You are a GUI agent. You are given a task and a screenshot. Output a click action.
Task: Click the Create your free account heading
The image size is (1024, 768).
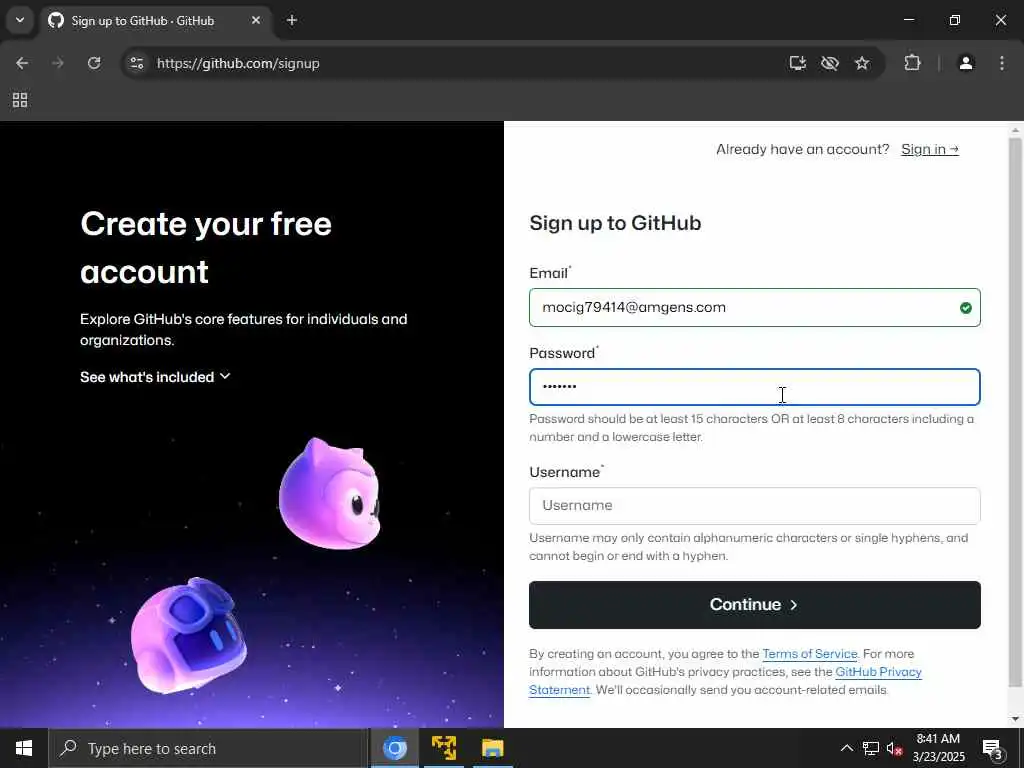(206, 248)
